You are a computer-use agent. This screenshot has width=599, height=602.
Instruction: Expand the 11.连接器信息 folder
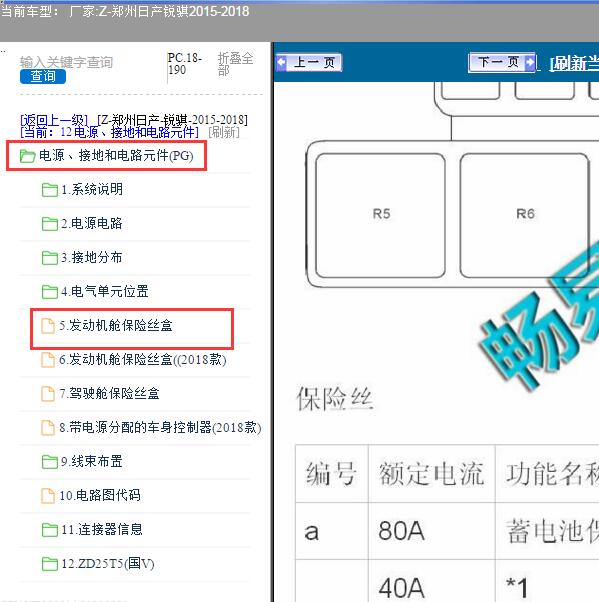coord(102,529)
